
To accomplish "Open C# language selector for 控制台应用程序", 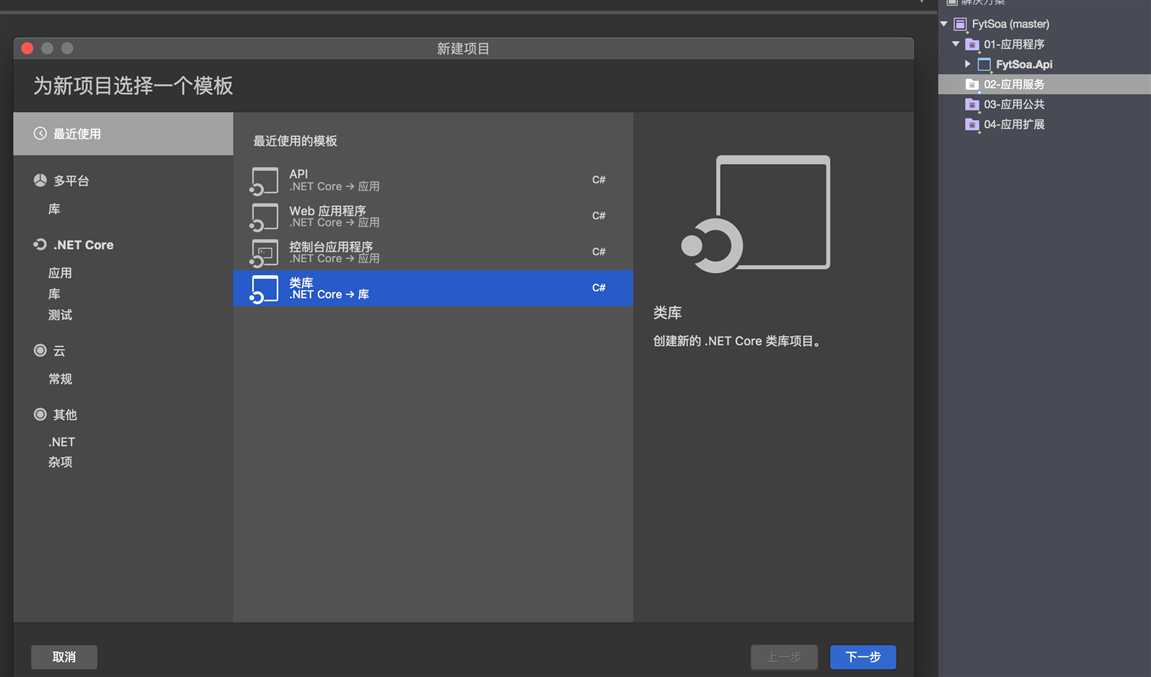I will 599,252.
